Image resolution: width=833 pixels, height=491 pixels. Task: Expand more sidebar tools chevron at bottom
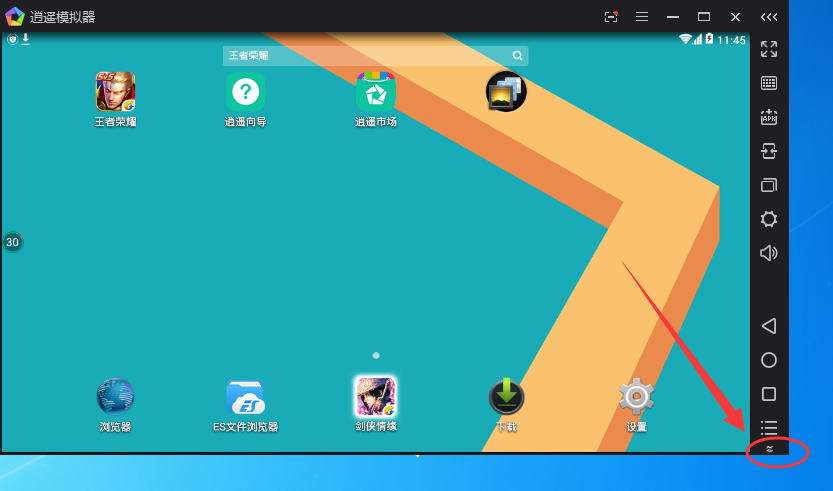pos(769,449)
